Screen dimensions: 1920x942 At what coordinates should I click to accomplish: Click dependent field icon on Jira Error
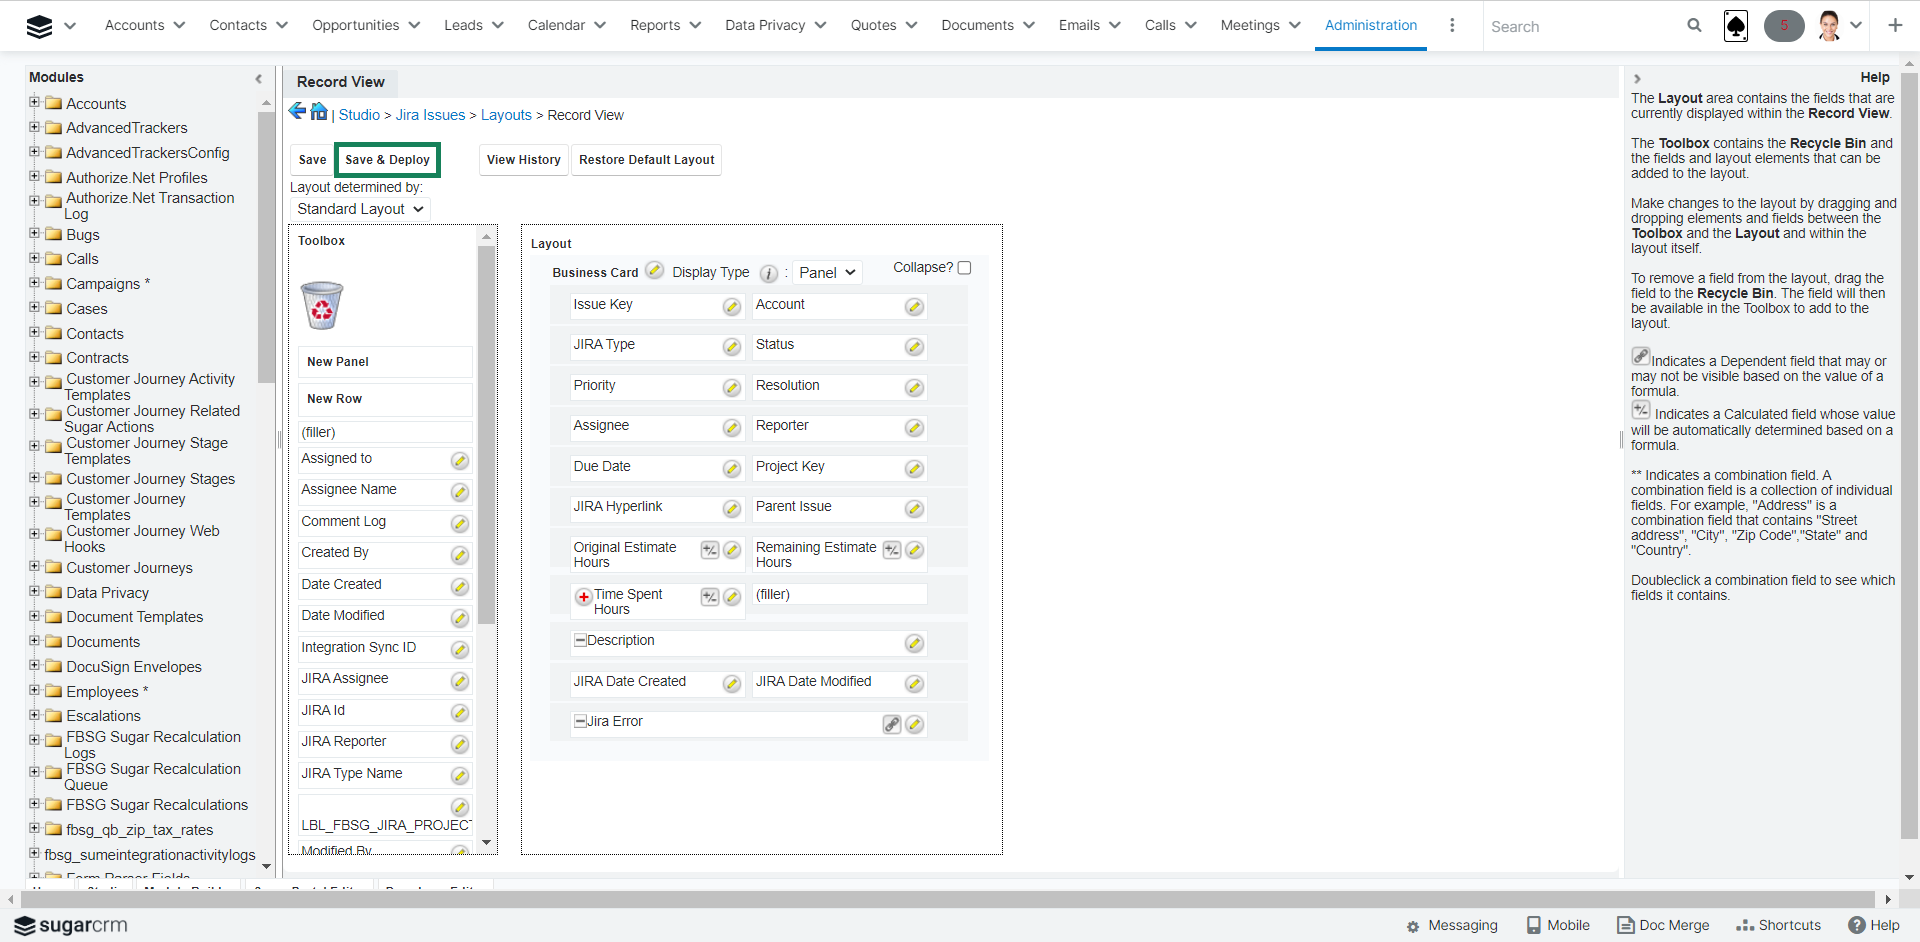pos(892,724)
